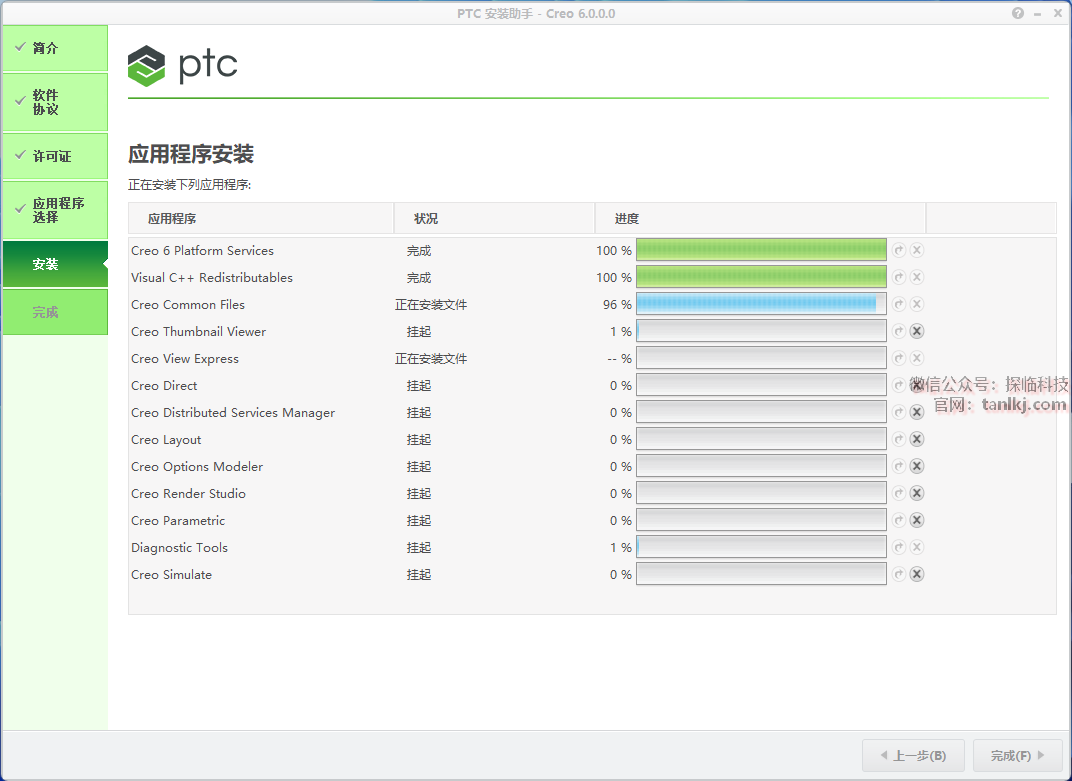Screen dimensions: 1072x781
Task: Cancel the Creo Simulate installation
Action: point(917,575)
